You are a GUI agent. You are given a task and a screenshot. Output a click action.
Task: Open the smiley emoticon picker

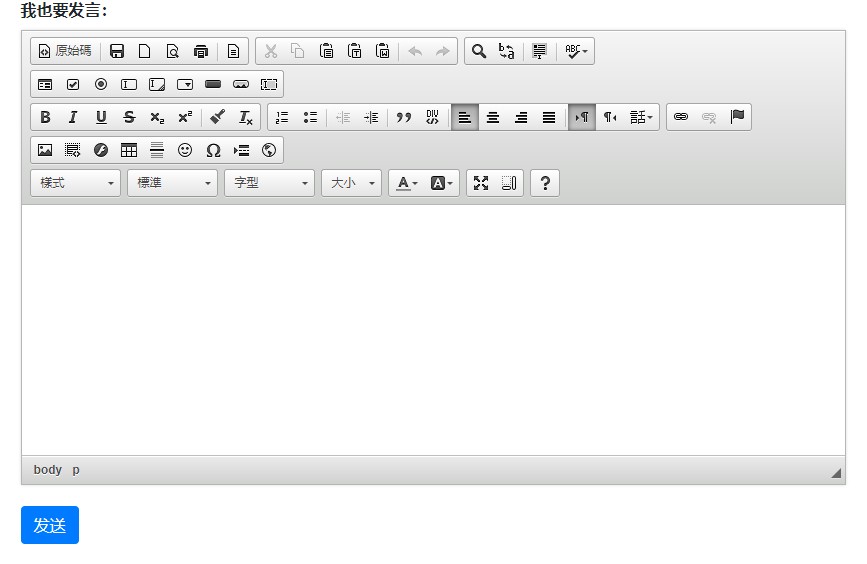(185, 150)
